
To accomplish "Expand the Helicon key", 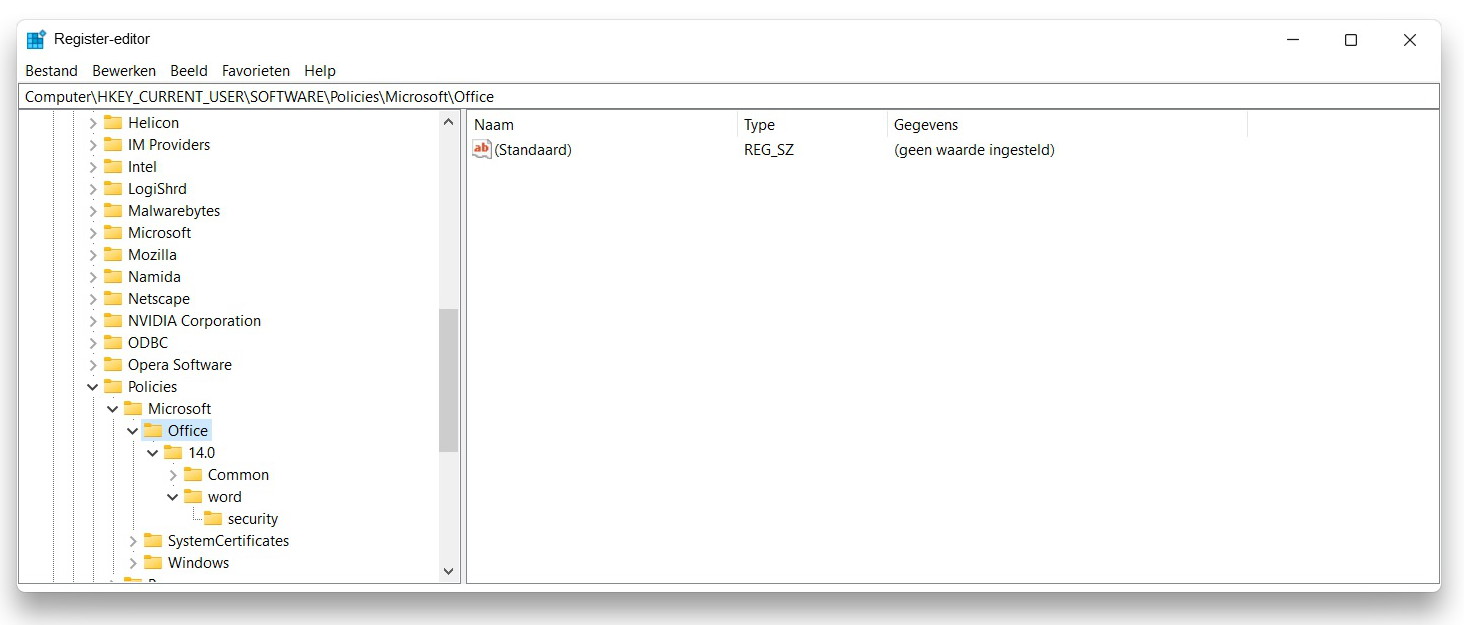I will click(93, 123).
